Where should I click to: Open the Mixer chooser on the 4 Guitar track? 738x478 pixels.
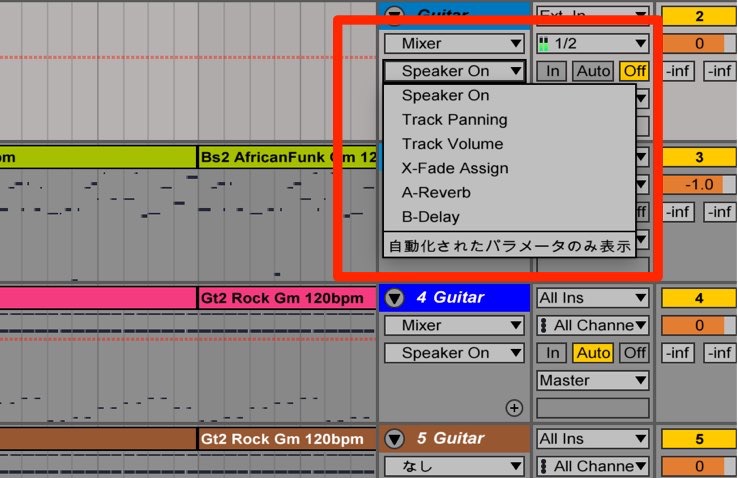click(x=454, y=325)
